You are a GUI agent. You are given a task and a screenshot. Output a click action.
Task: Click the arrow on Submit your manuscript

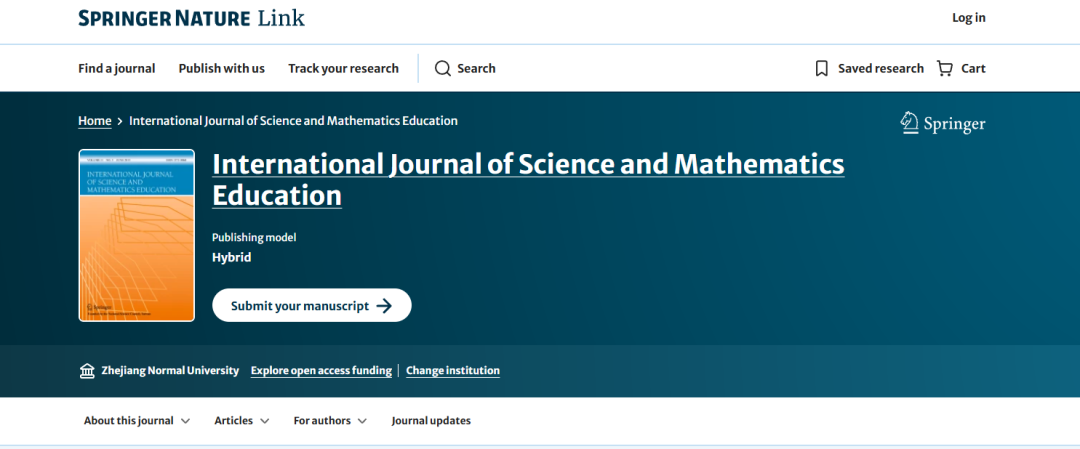click(384, 306)
